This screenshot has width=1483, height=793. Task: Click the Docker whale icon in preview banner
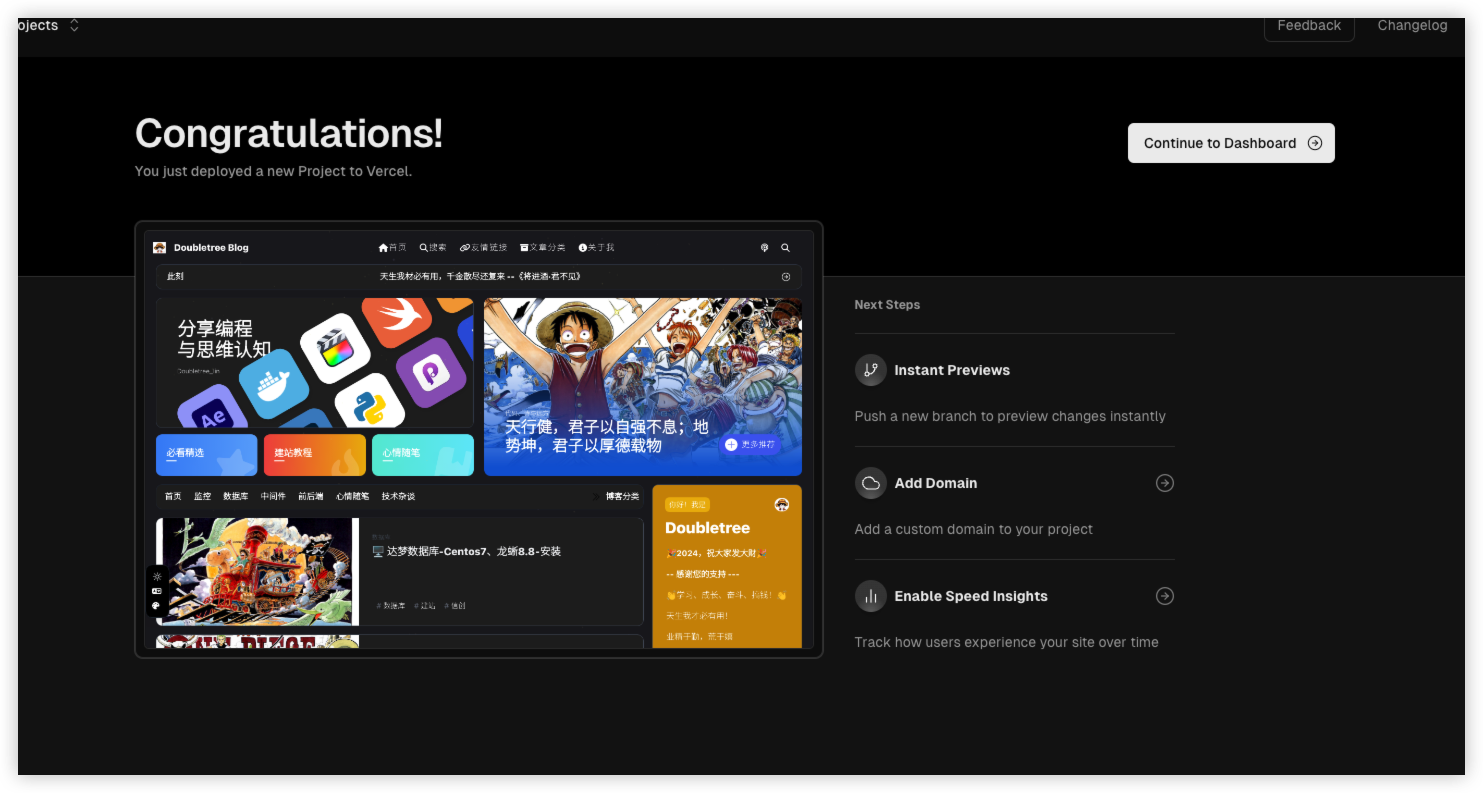[273, 384]
